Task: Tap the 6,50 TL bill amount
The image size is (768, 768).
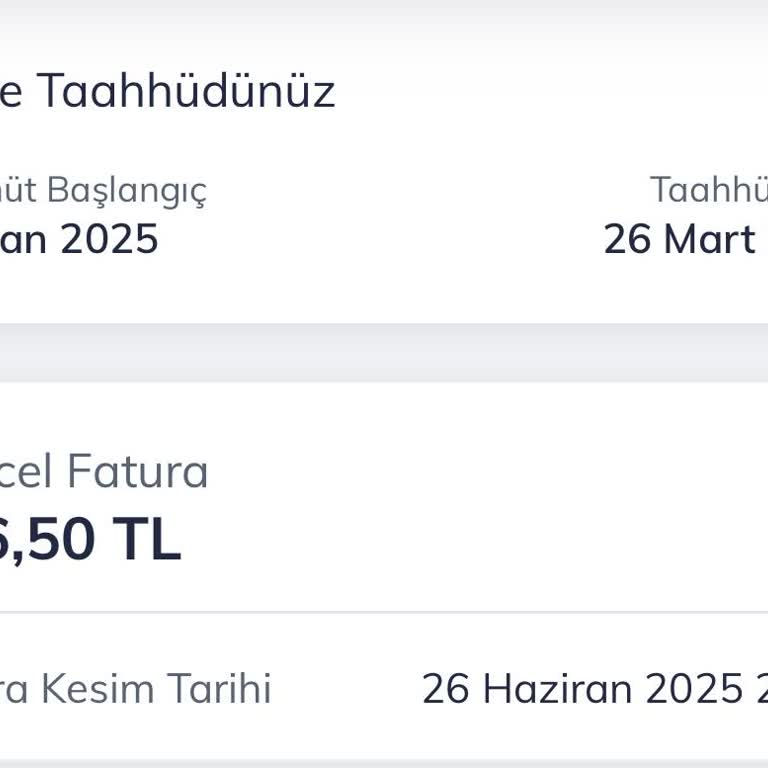Action: point(90,539)
